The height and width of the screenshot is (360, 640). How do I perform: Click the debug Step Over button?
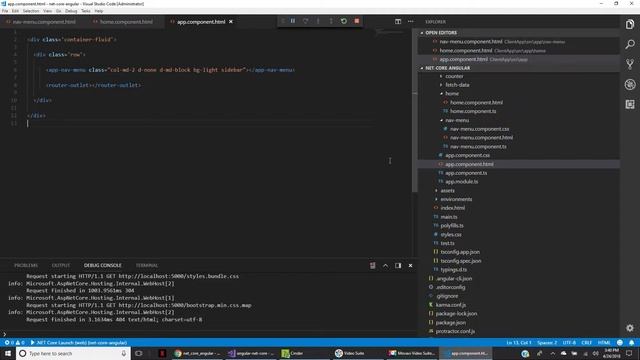click(x=305, y=21)
